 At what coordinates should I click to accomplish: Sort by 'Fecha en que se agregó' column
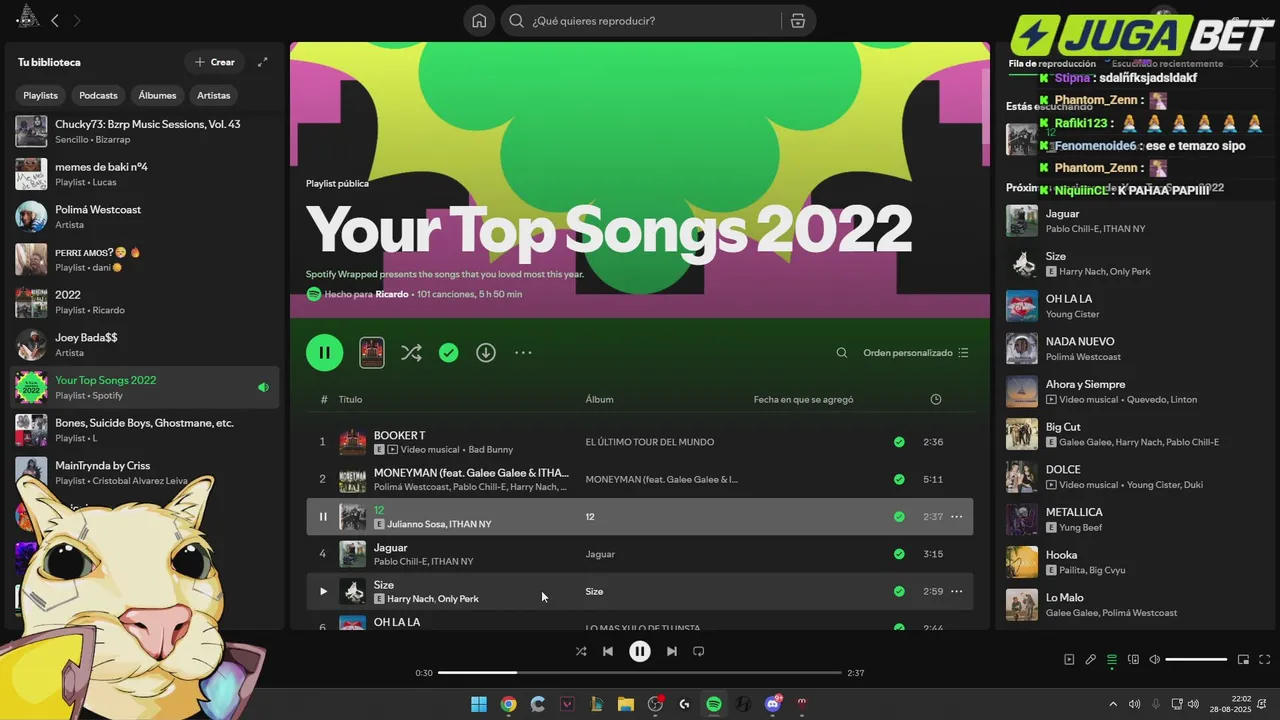(x=803, y=399)
